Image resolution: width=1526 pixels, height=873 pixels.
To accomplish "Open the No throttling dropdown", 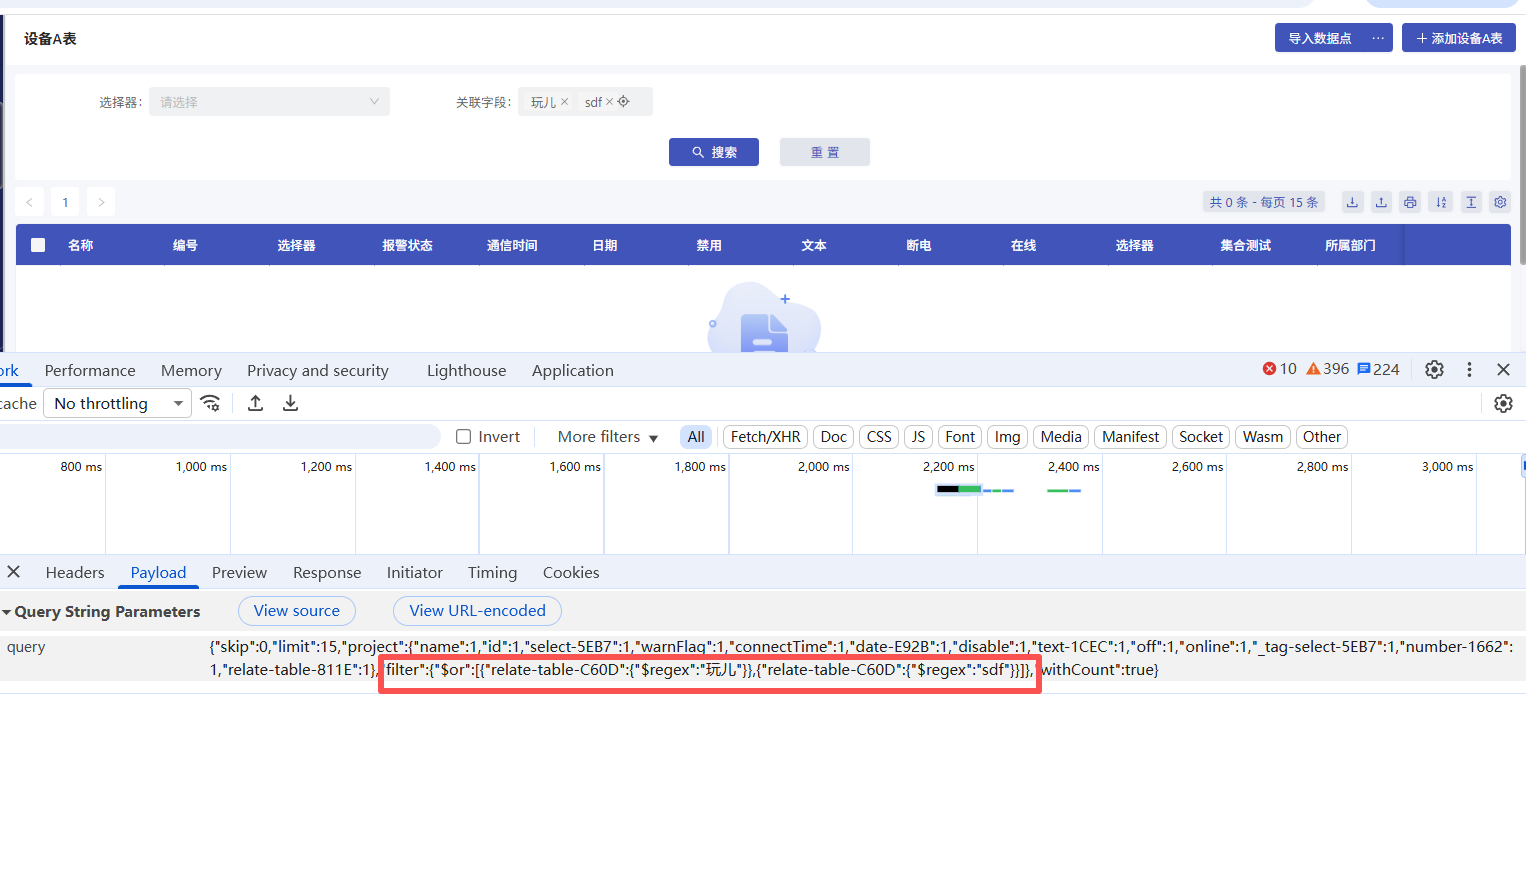I will coord(118,403).
